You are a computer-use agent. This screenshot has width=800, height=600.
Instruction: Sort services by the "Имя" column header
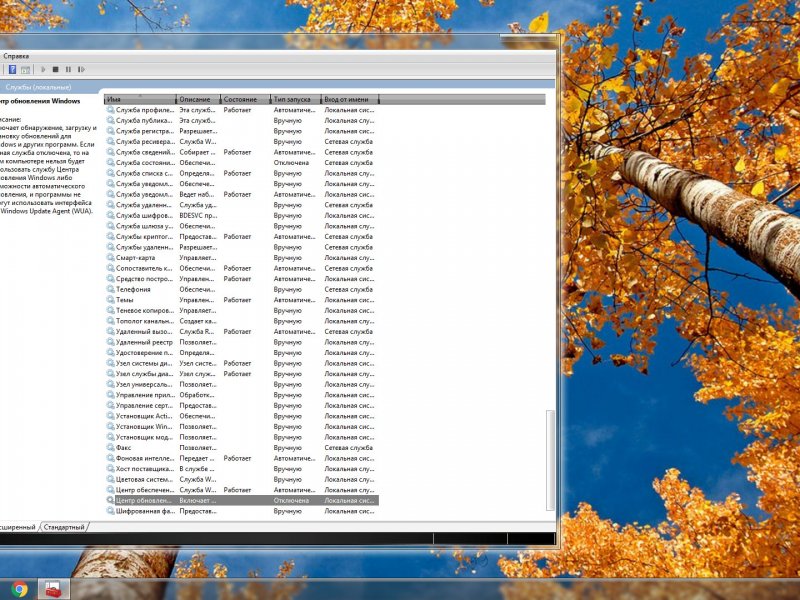[140, 99]
